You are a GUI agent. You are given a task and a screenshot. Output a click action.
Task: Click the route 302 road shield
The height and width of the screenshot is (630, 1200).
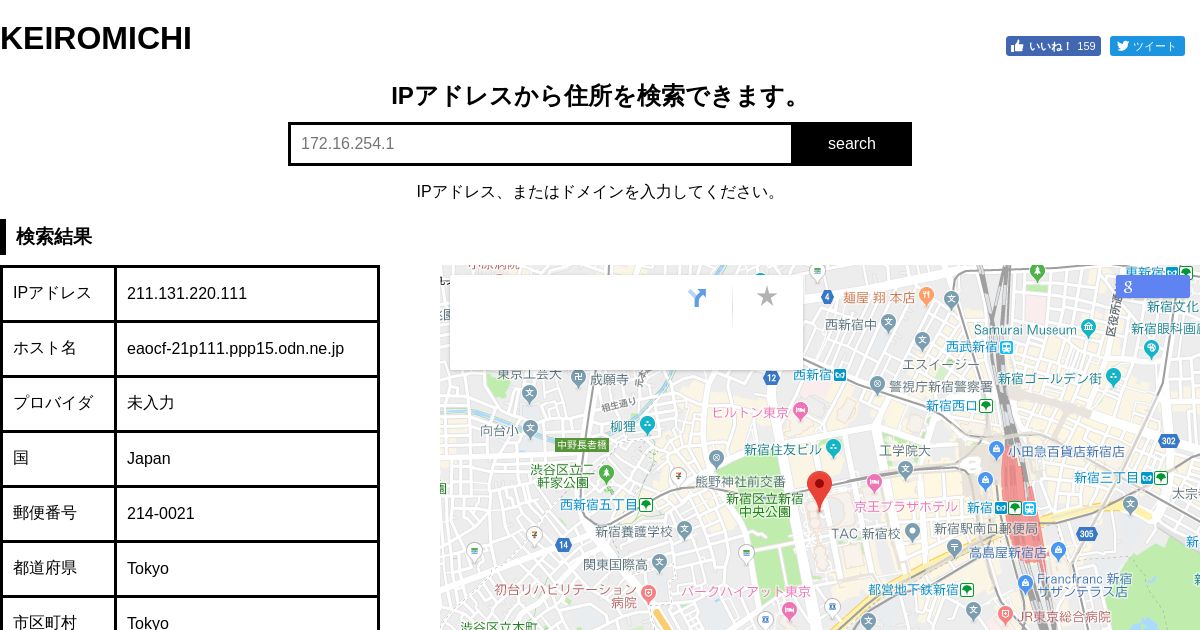click(x=1169, y=441)
